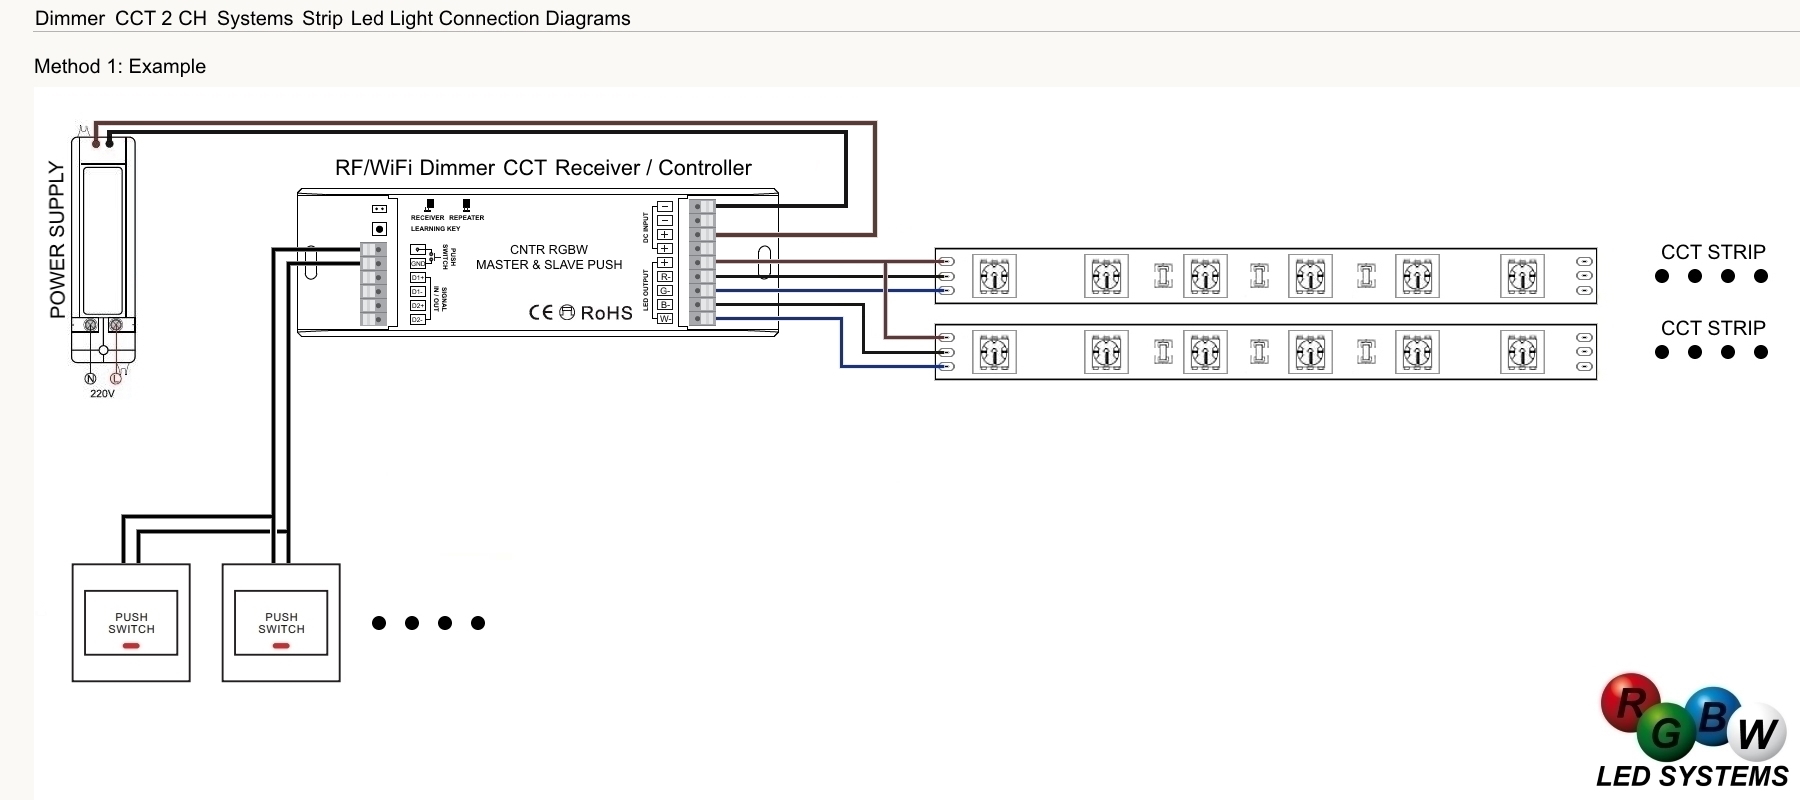This screenshot has height=800, width=1800.
Task: Click the left PUSH SWITCH box
Action: pyautogui.click(x=131, y=623)
